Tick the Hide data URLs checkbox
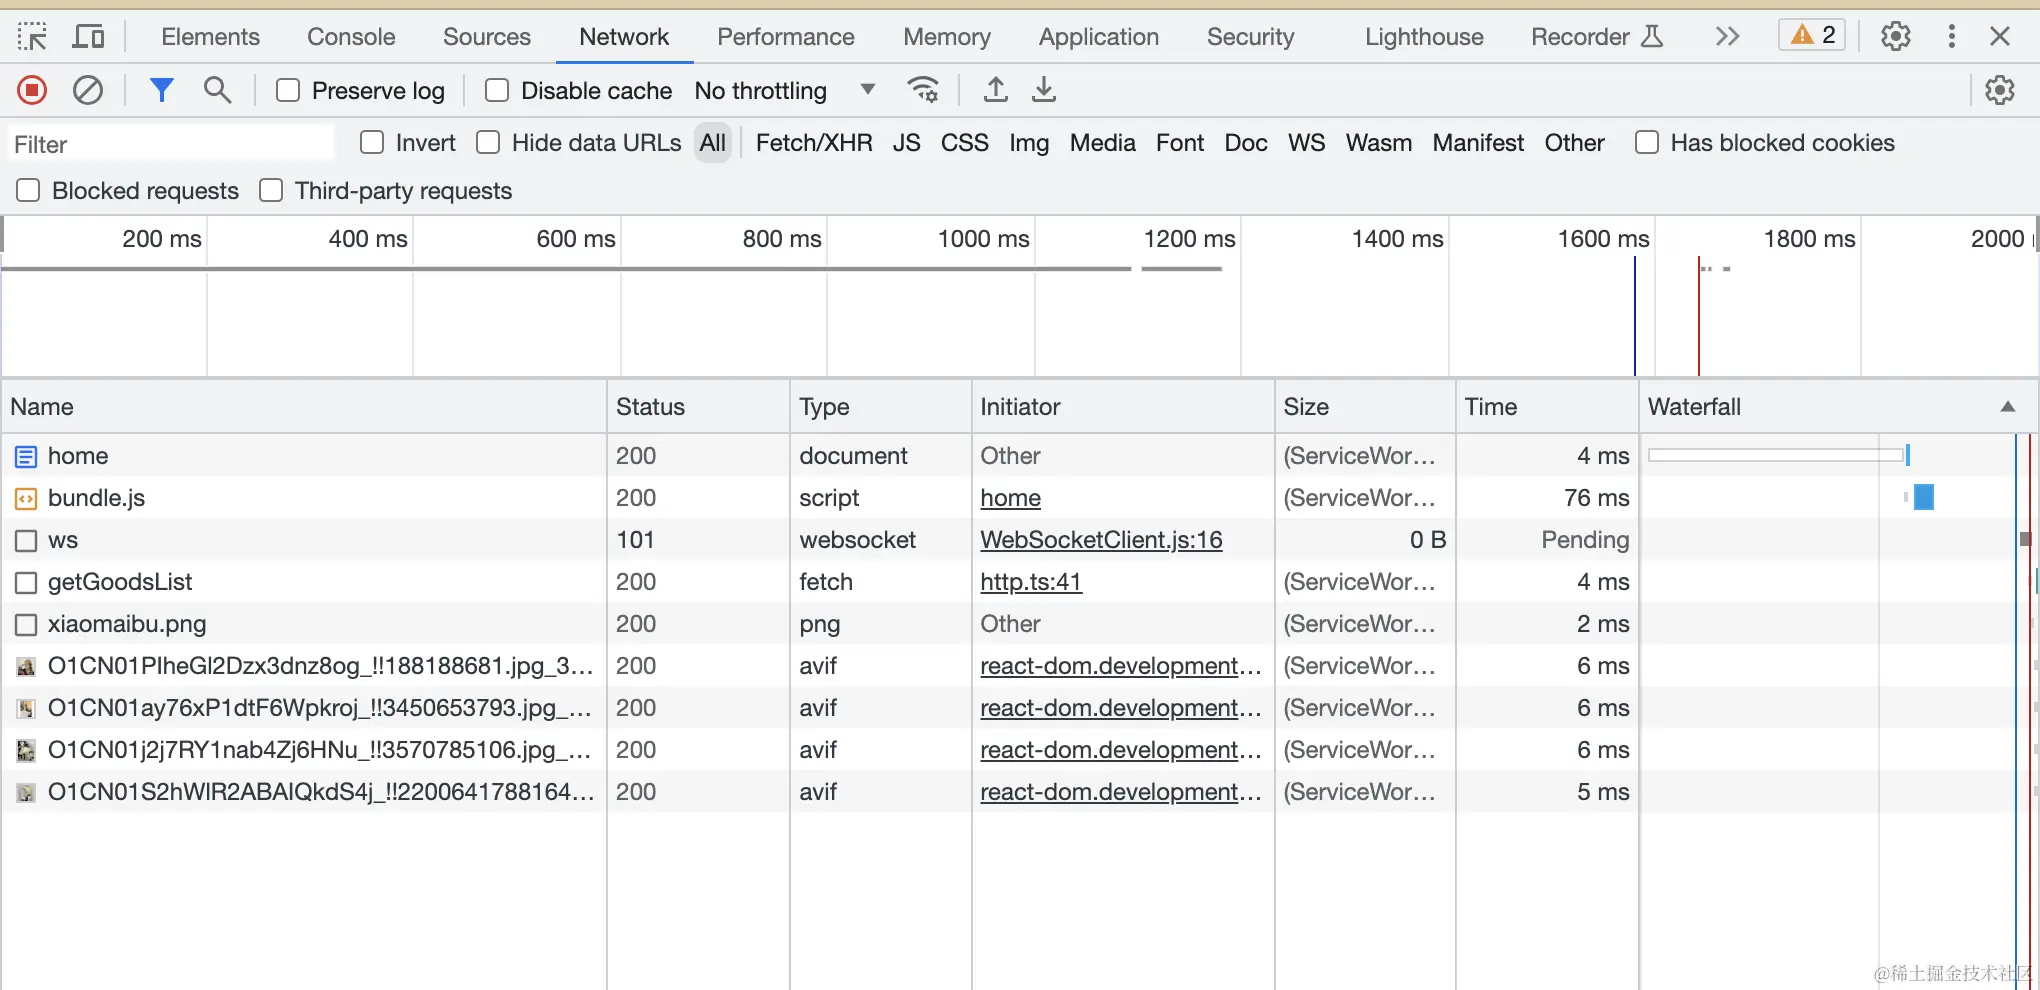 coord(488,143)
